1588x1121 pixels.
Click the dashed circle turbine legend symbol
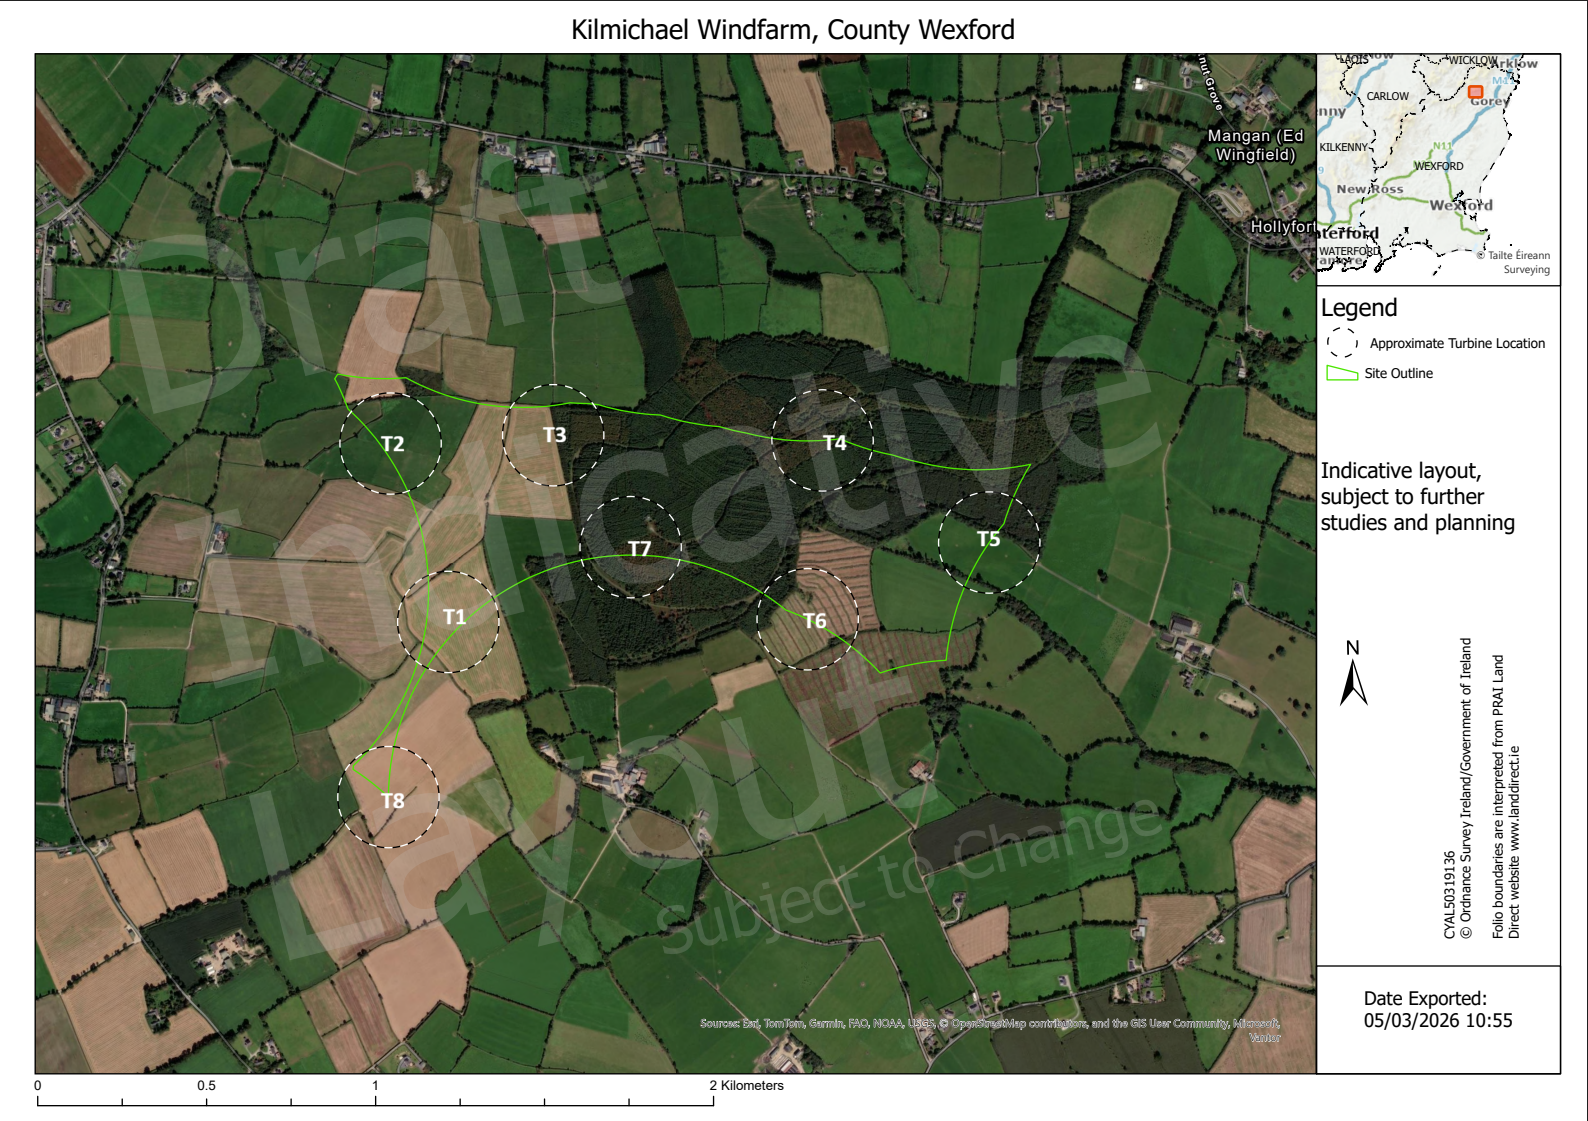pos(1342,343)
